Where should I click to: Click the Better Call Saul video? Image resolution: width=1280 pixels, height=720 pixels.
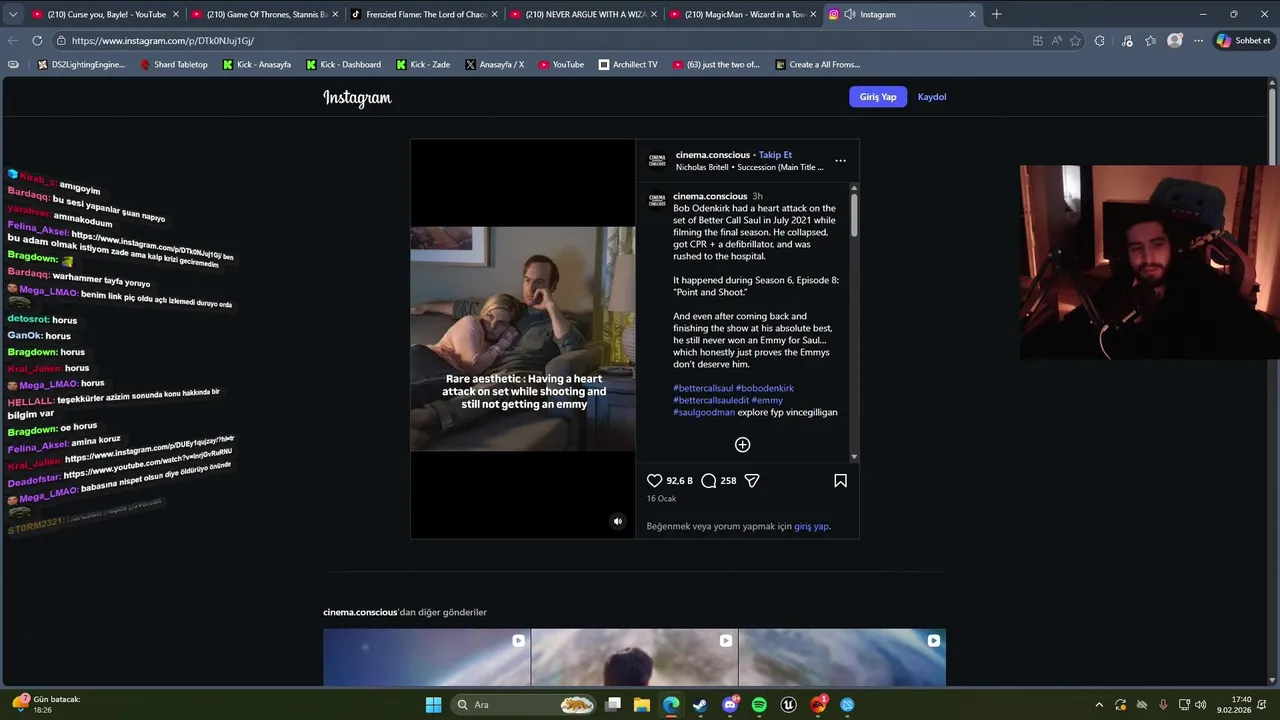click(x=523, y=338)
